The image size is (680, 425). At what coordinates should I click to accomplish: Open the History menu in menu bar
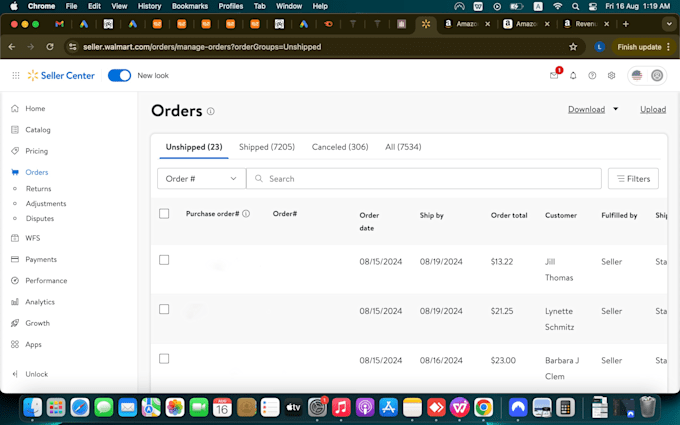coord(149,6)
